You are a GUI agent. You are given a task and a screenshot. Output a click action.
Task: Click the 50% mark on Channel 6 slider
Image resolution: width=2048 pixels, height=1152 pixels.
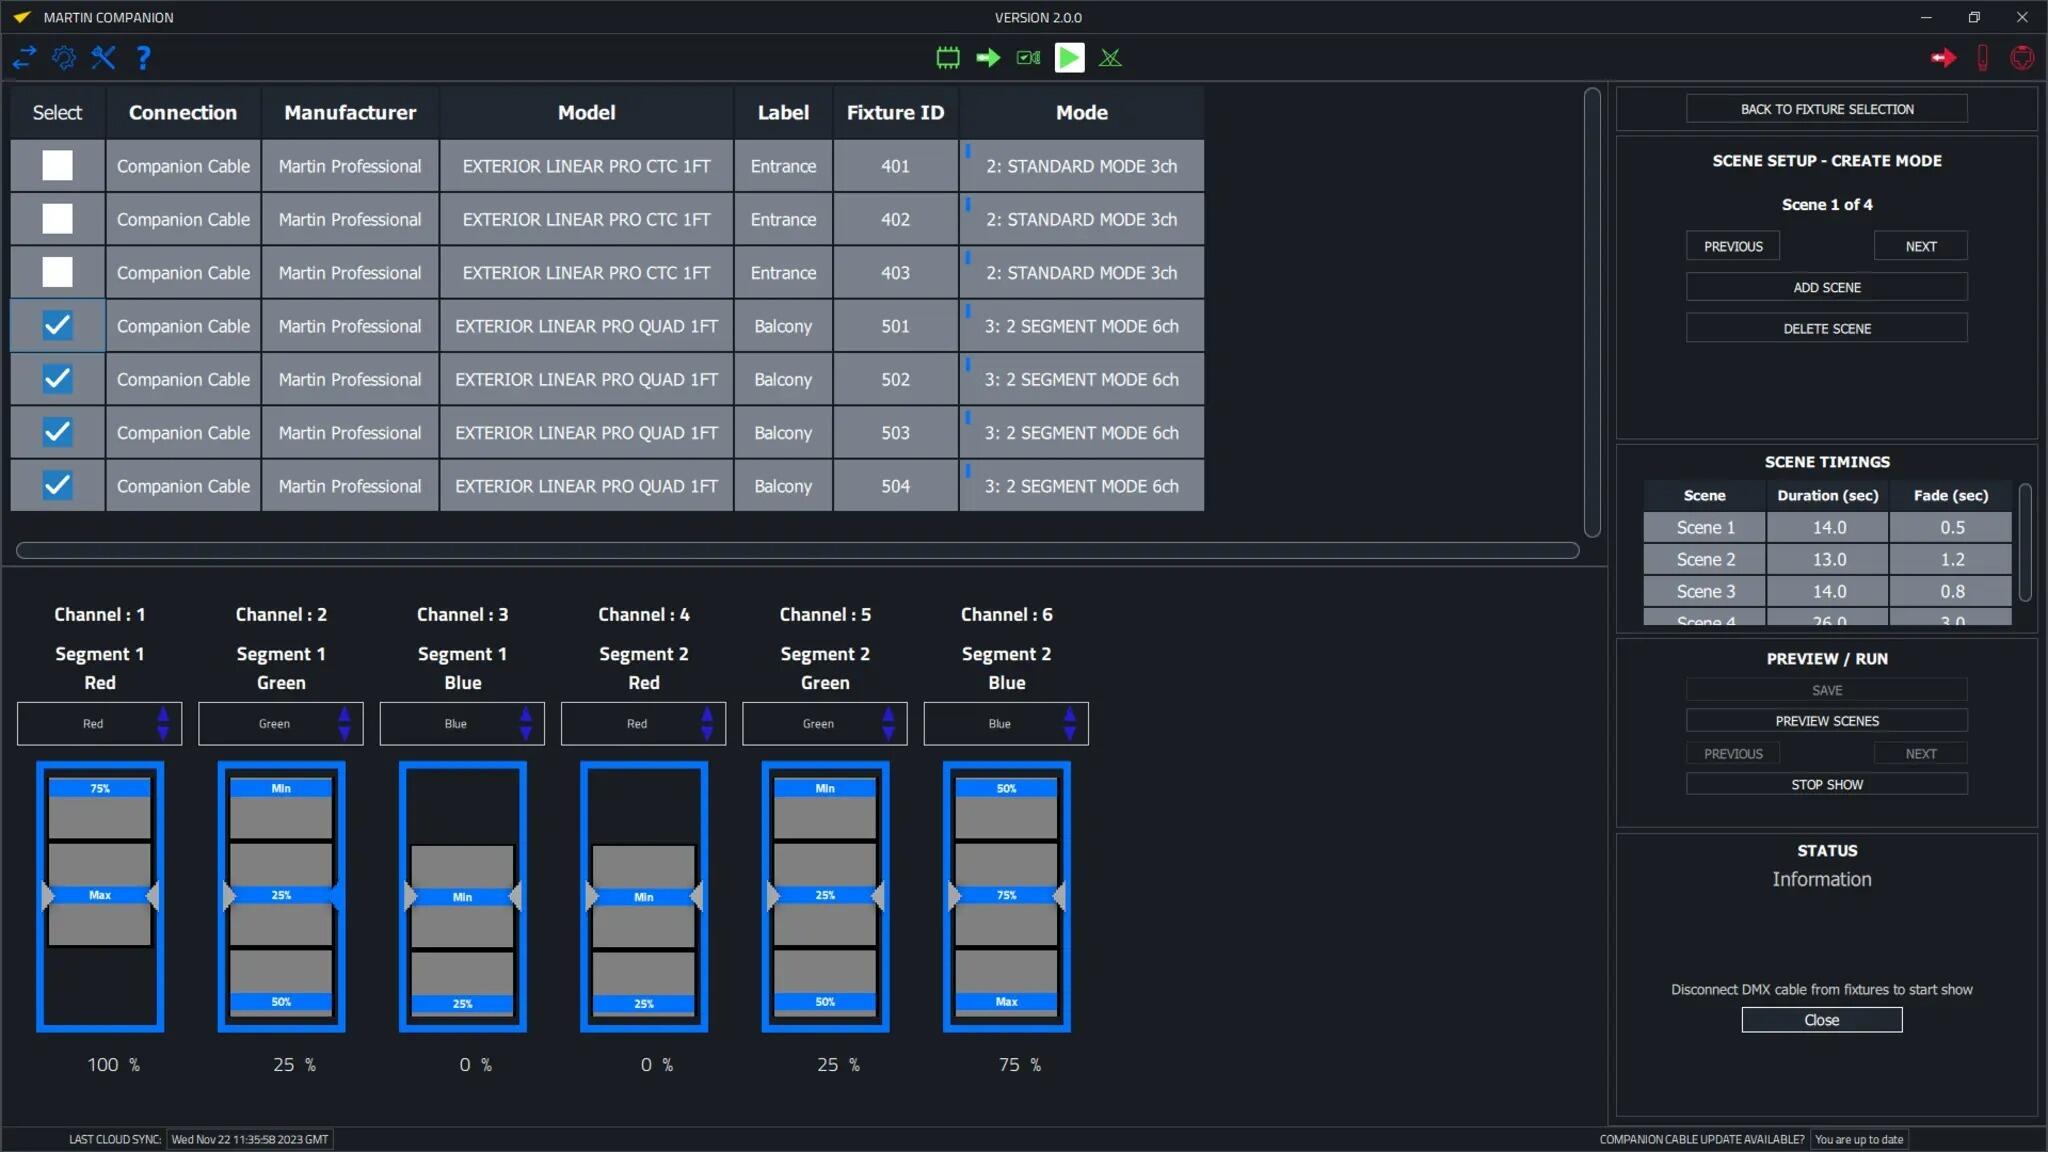(x=1006, y=789)
